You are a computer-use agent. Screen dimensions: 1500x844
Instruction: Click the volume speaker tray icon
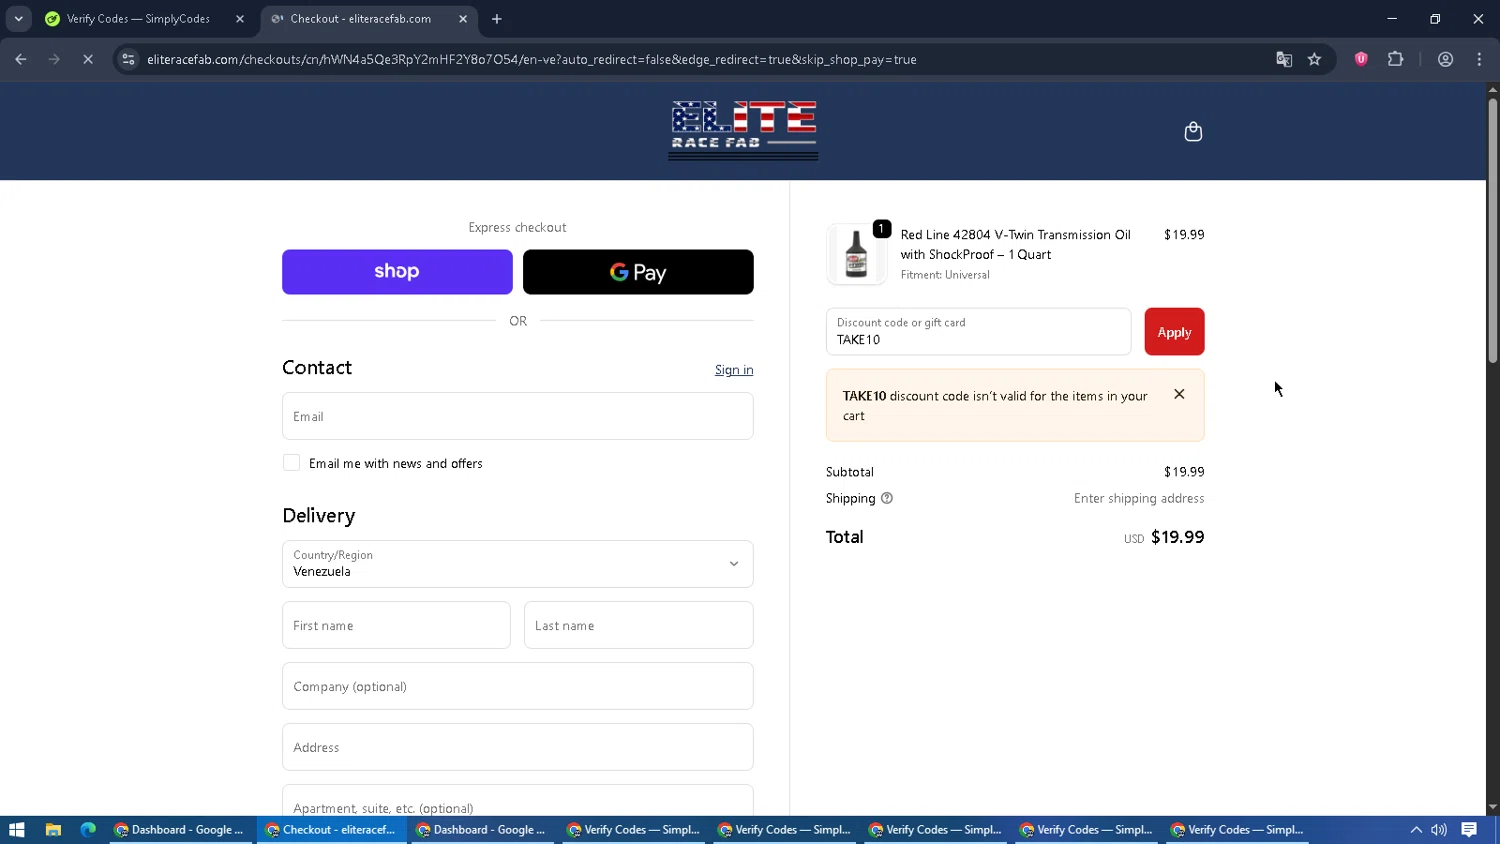coord(1439,830)
